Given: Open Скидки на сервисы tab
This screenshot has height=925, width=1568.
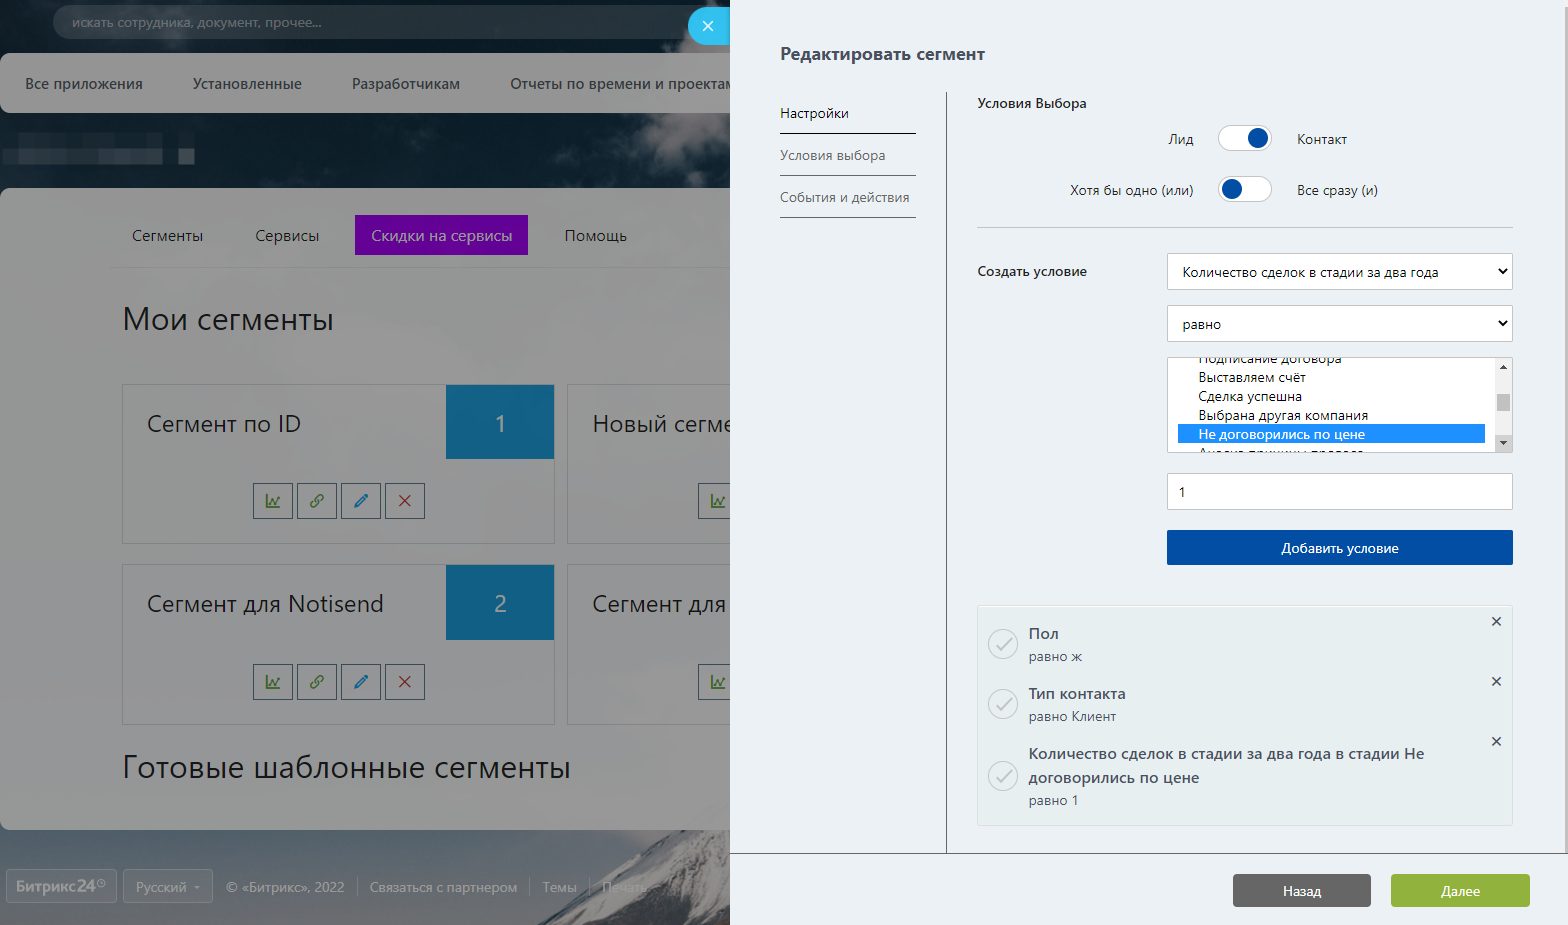Looking at the screenshot, I should (441, 235).
